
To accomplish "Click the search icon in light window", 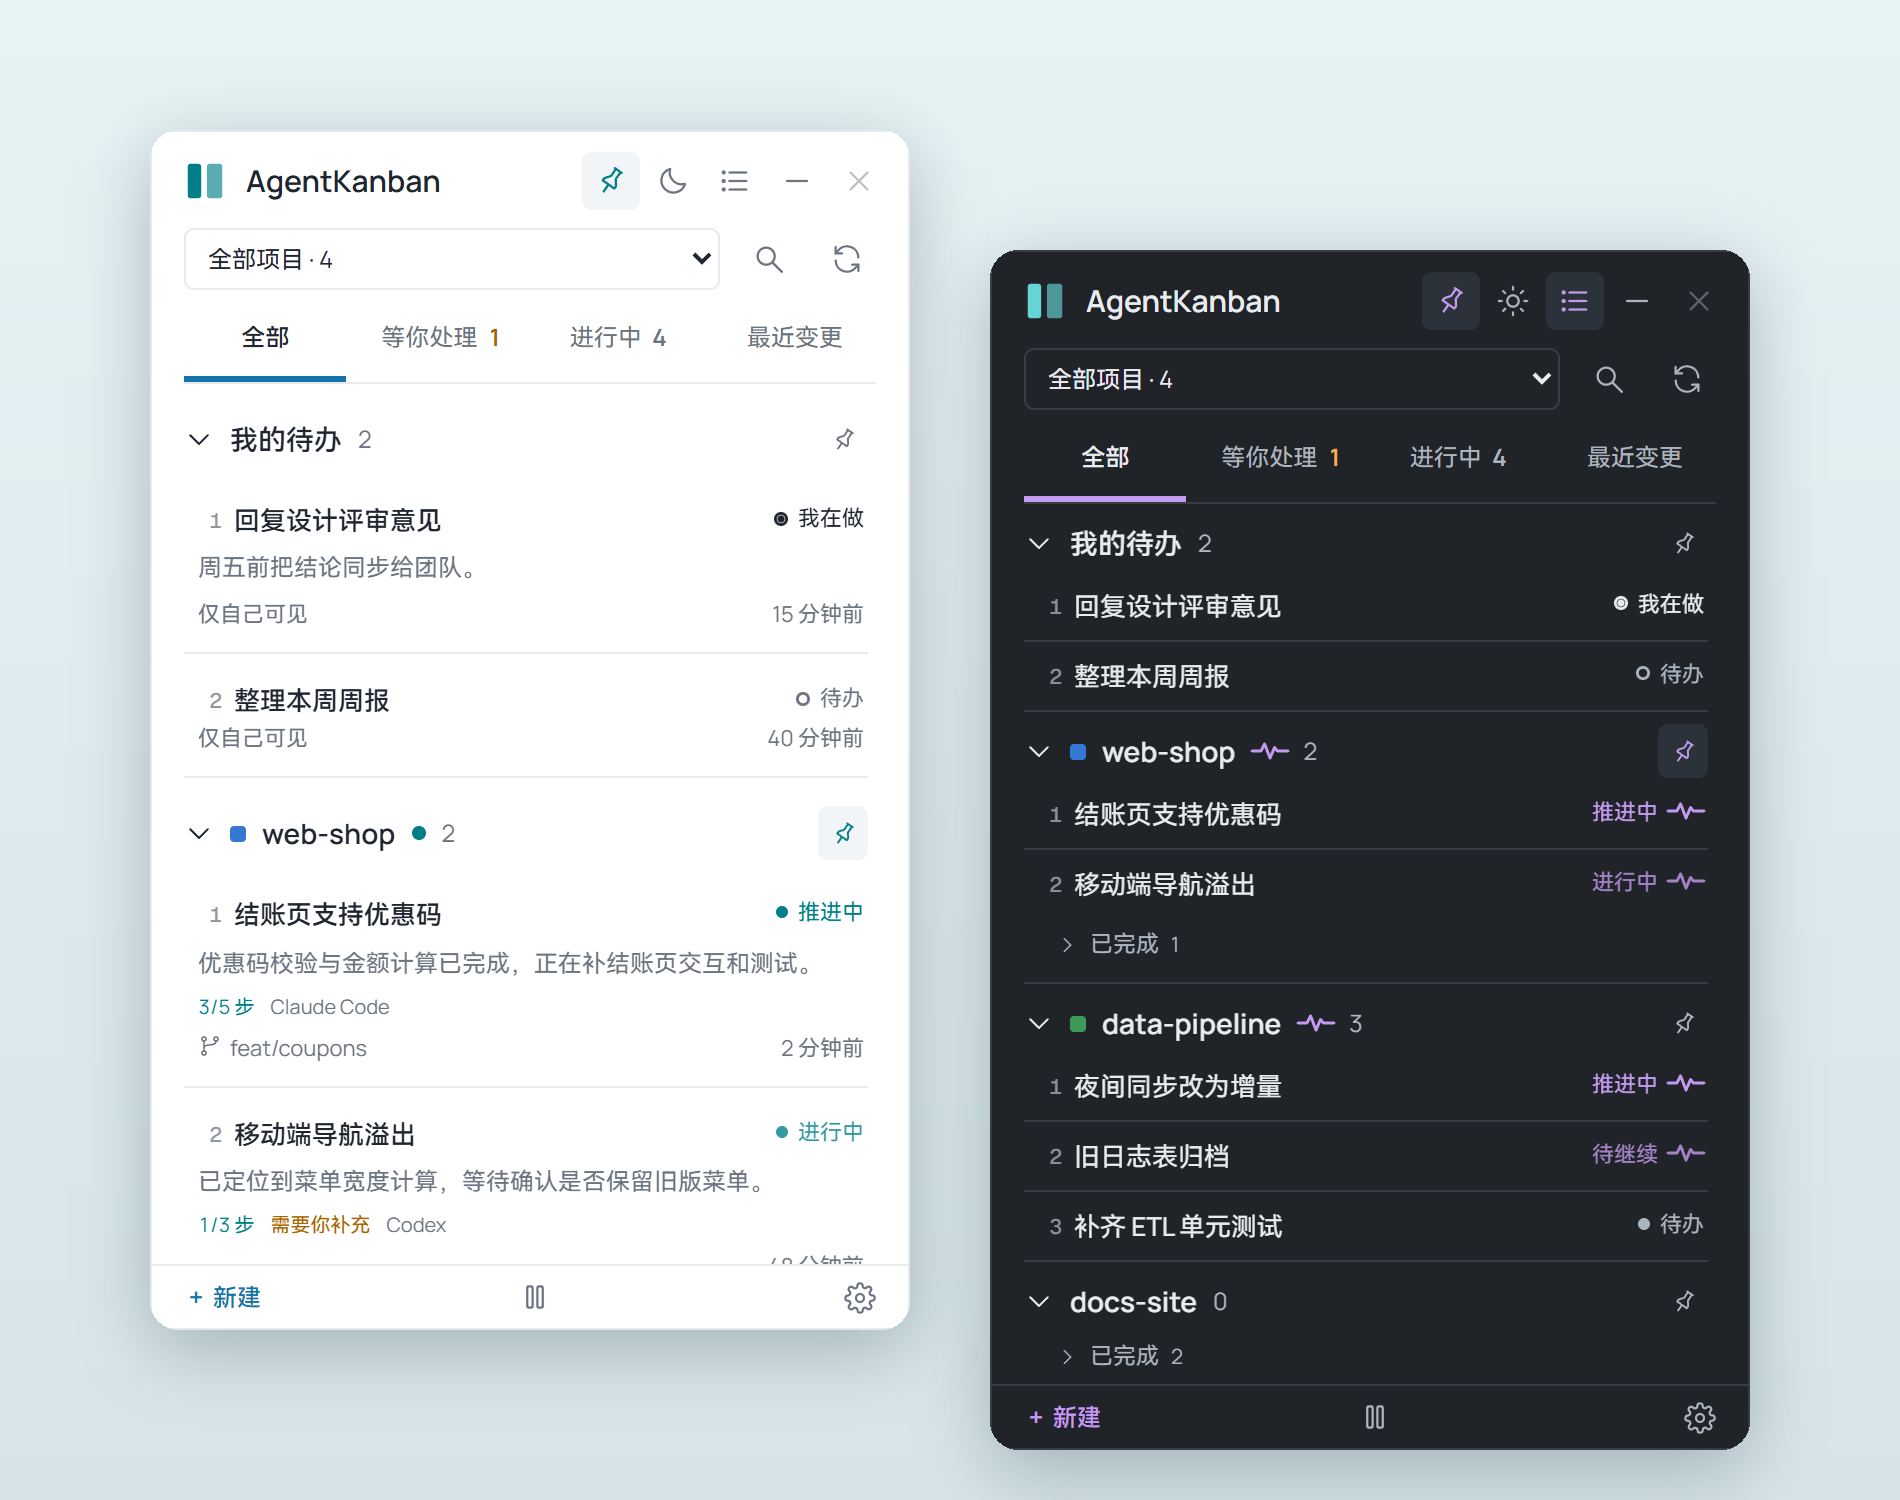I will click(x=769, y=259).
